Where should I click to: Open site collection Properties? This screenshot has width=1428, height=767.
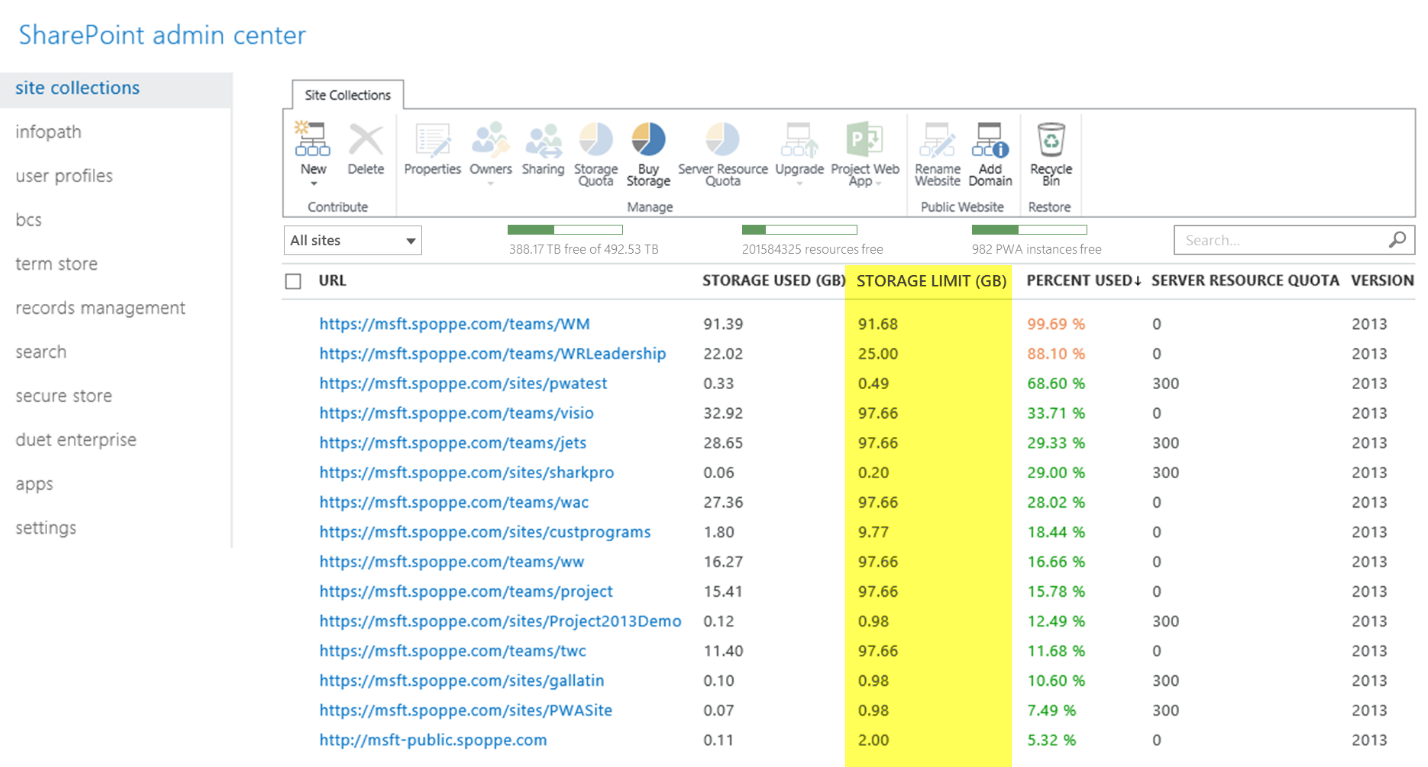click(432, 148)
